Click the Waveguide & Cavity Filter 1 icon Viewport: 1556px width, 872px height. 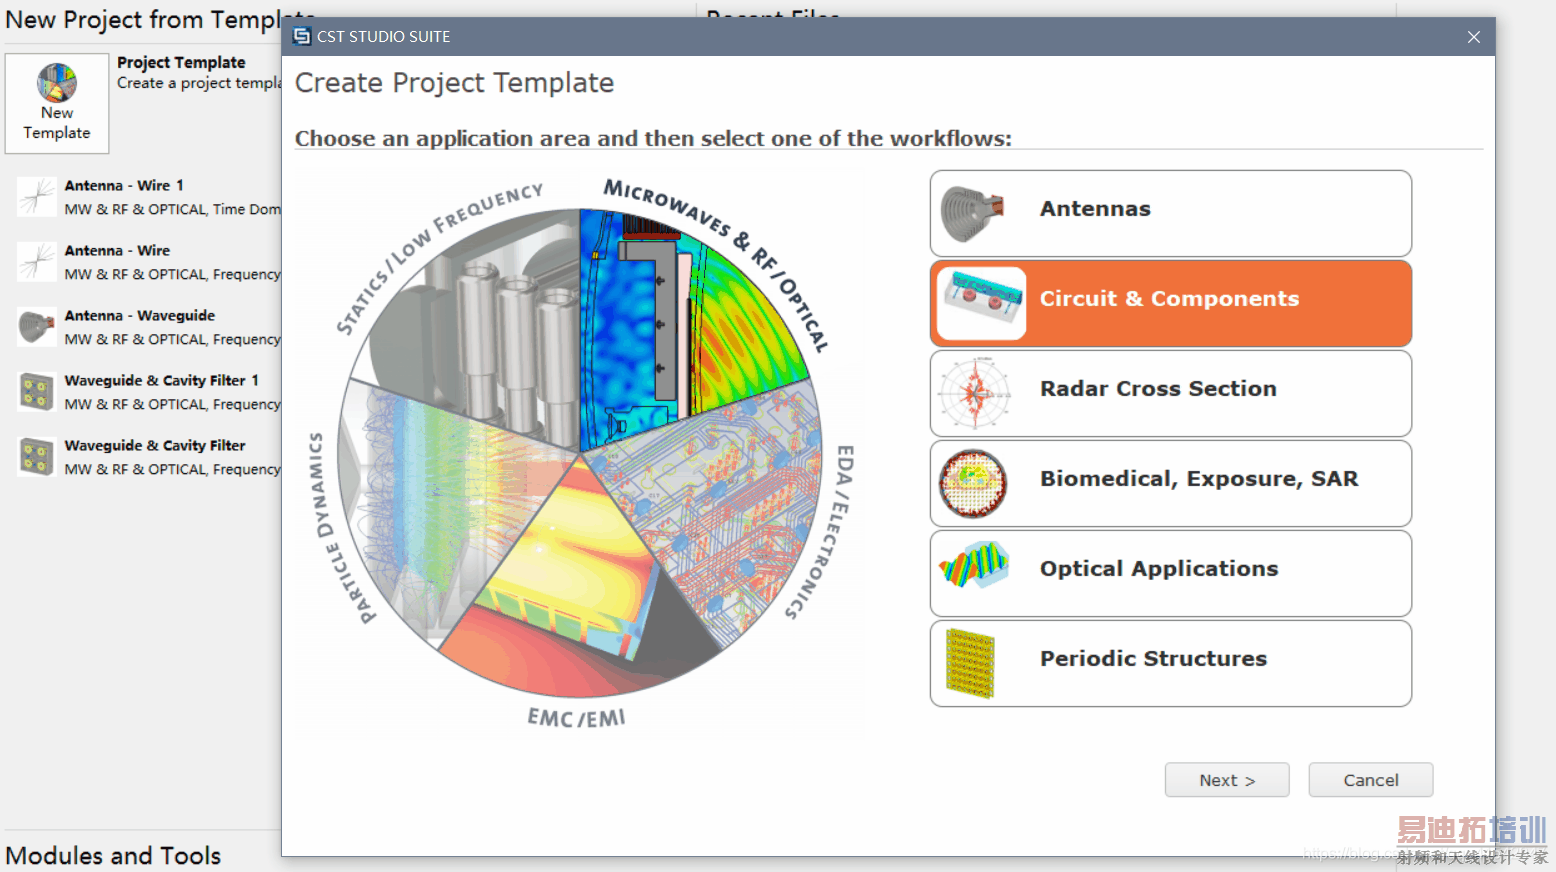pyautogui.click(x=37, y=392)
